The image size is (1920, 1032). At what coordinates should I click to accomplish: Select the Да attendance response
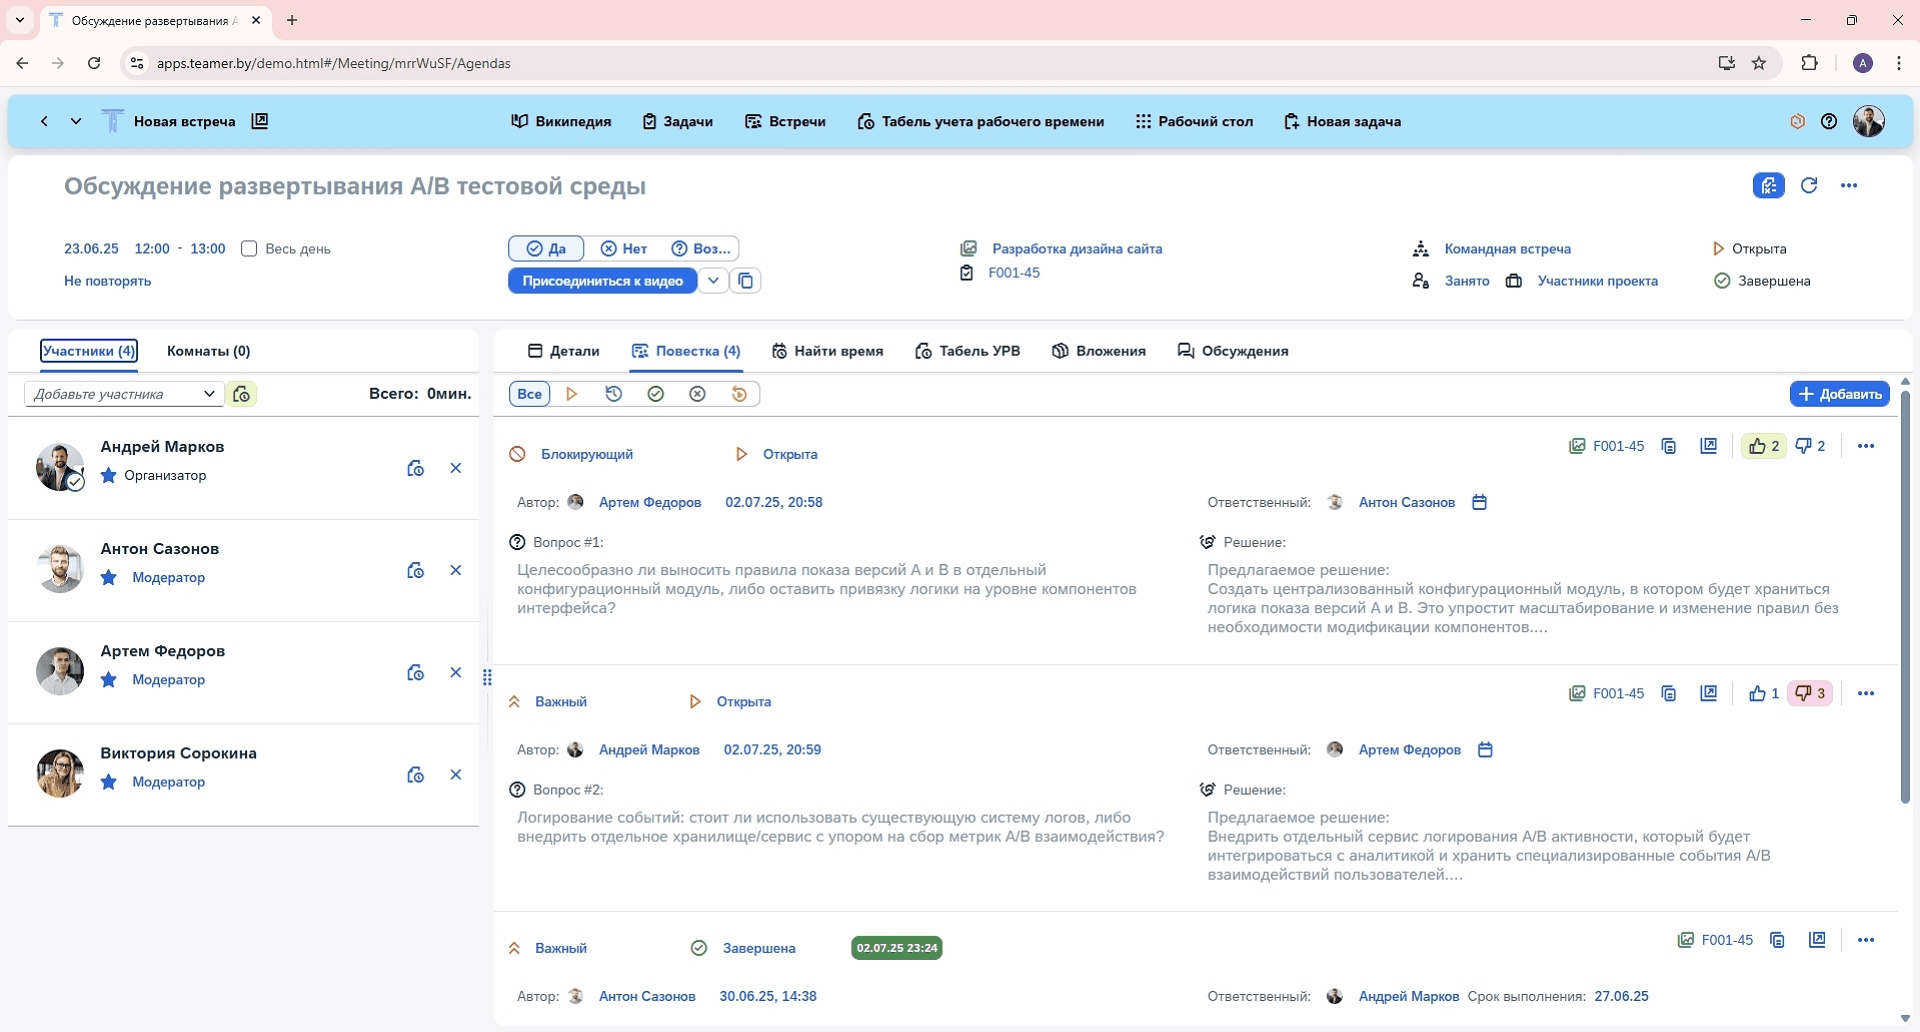pos(546,249)
